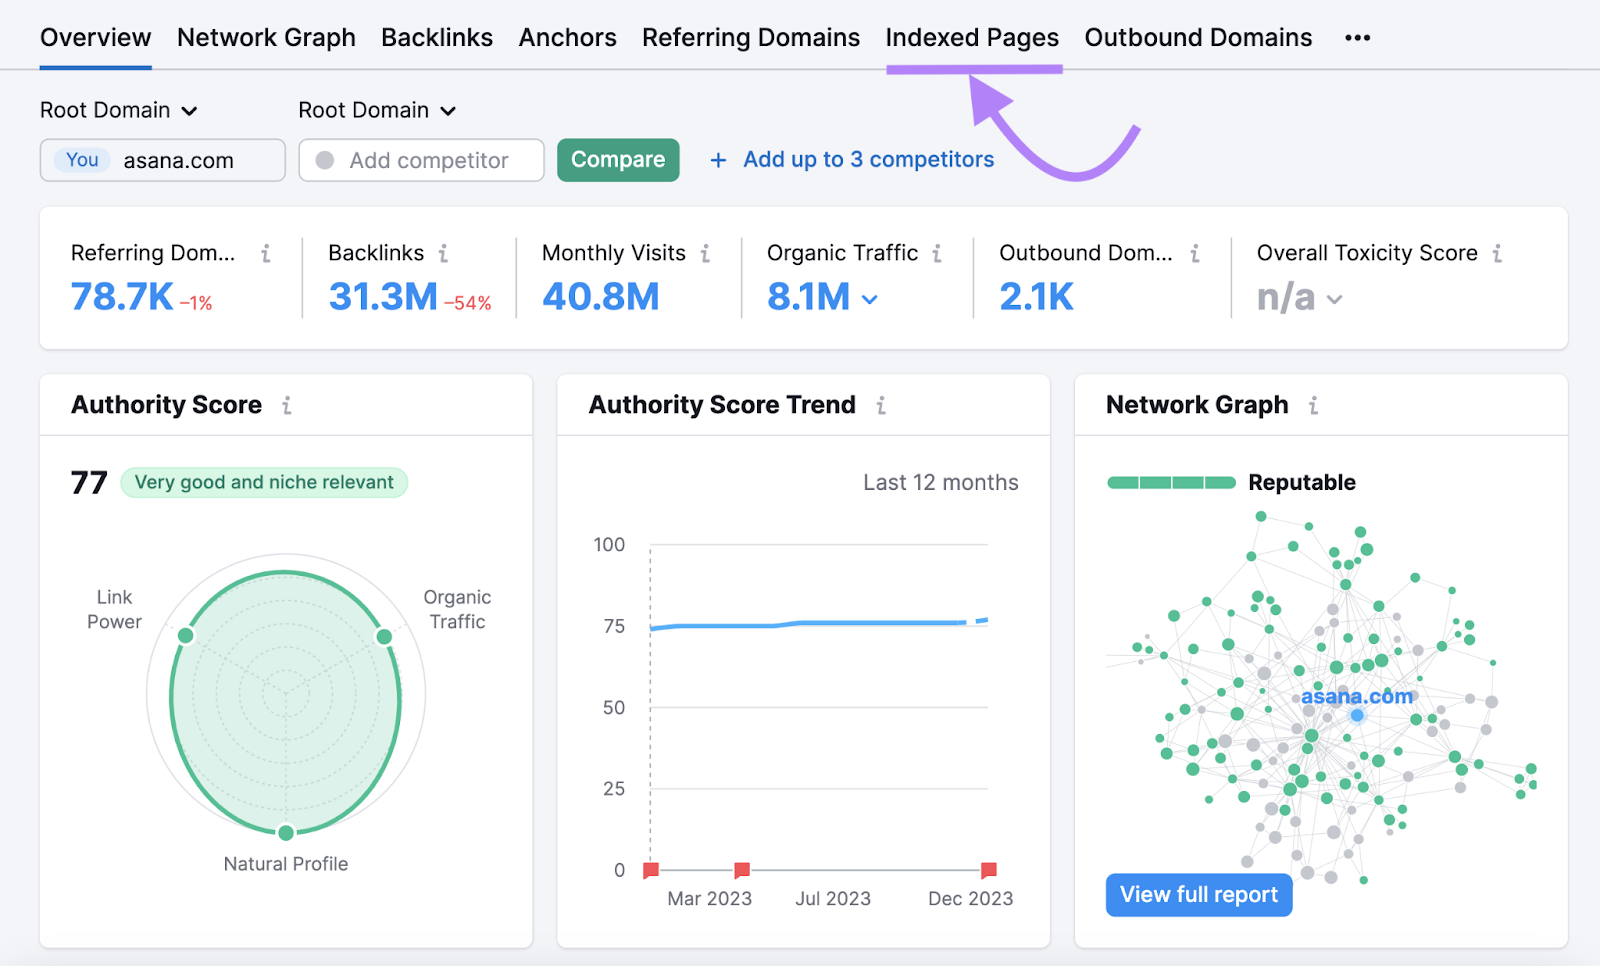Switch to Outbound Domains tab
Screen dimensions: 1600x966
pyautogui.click(x=1198, y=38)
